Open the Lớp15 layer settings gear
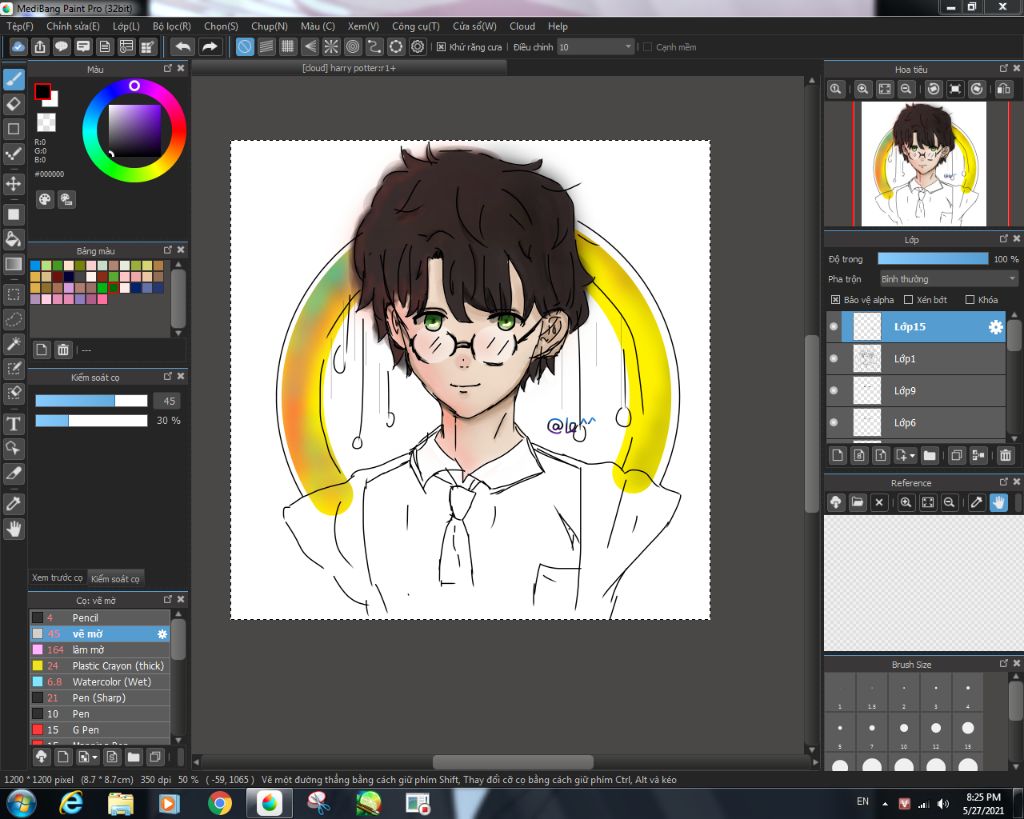The height and width of the screenshot is (819, 1024). coord(995,327)
